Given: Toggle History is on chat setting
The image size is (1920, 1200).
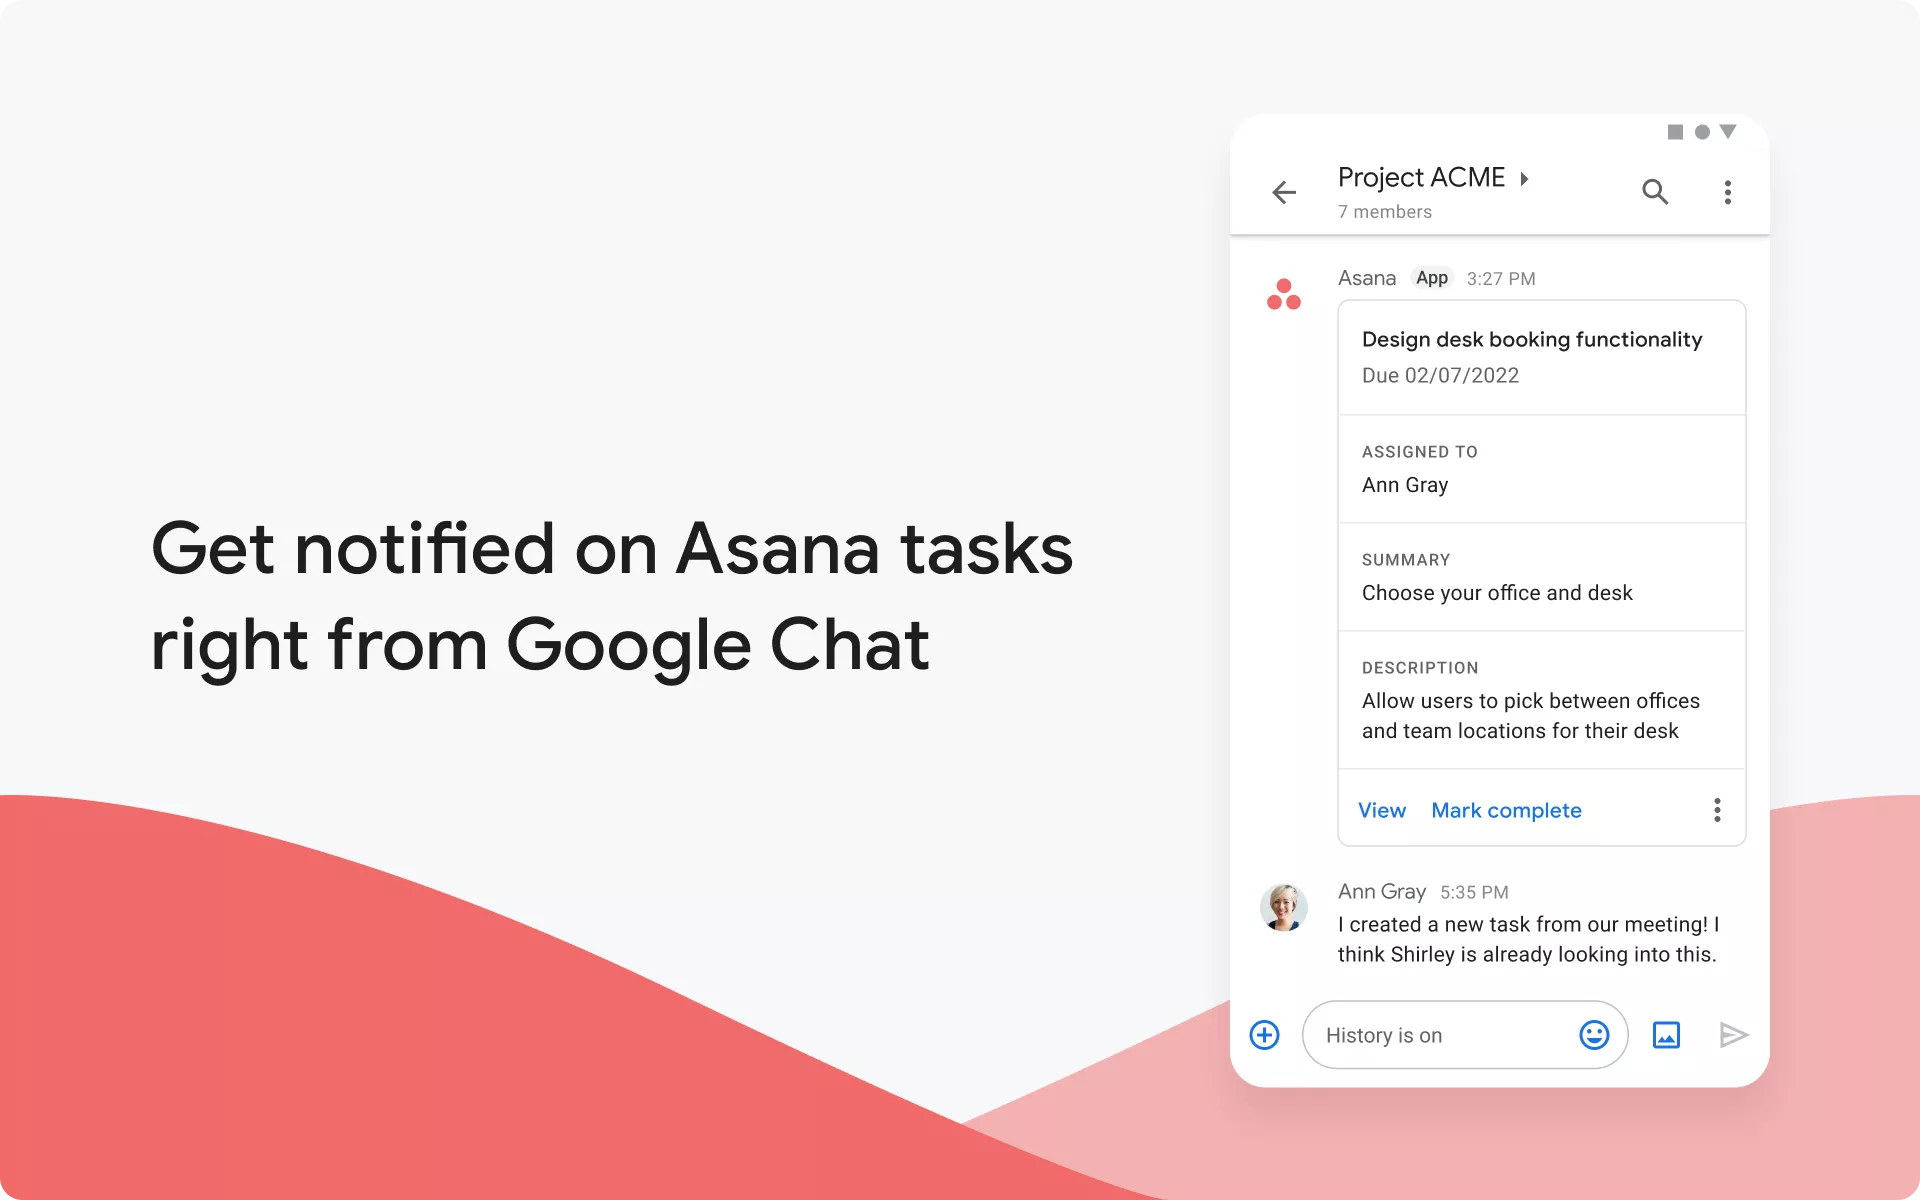Looking at the screenshot, I should pos(1384,1034).
